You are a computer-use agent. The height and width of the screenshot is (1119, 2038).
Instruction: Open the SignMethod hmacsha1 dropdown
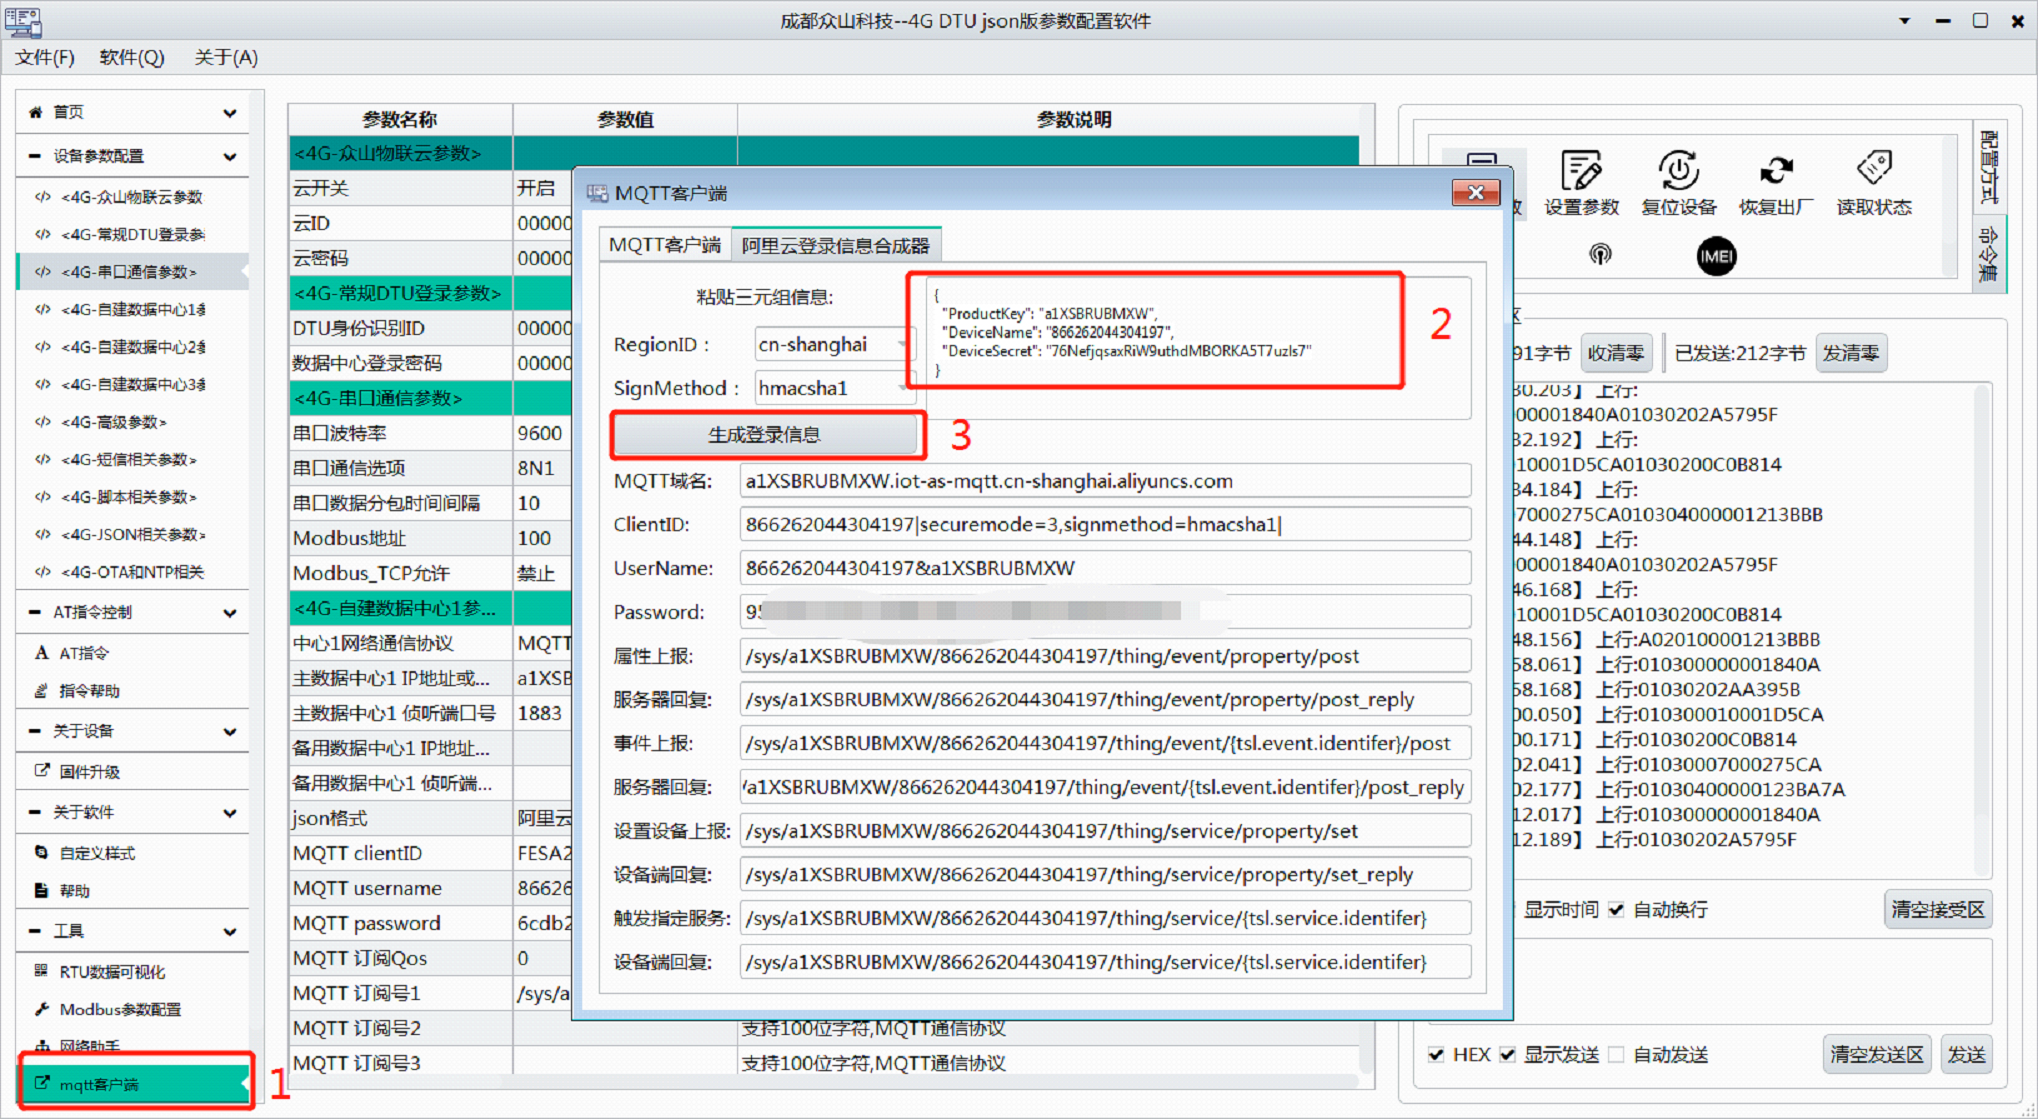coord(833,388)
